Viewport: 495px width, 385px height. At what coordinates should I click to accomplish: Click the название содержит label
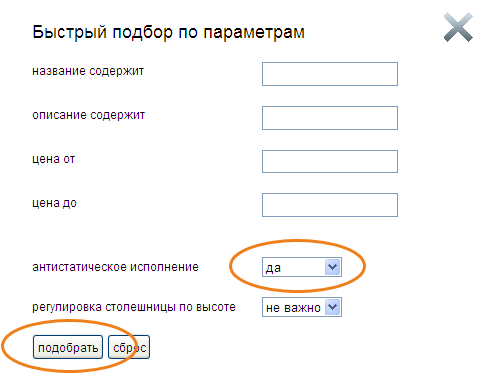88,71
